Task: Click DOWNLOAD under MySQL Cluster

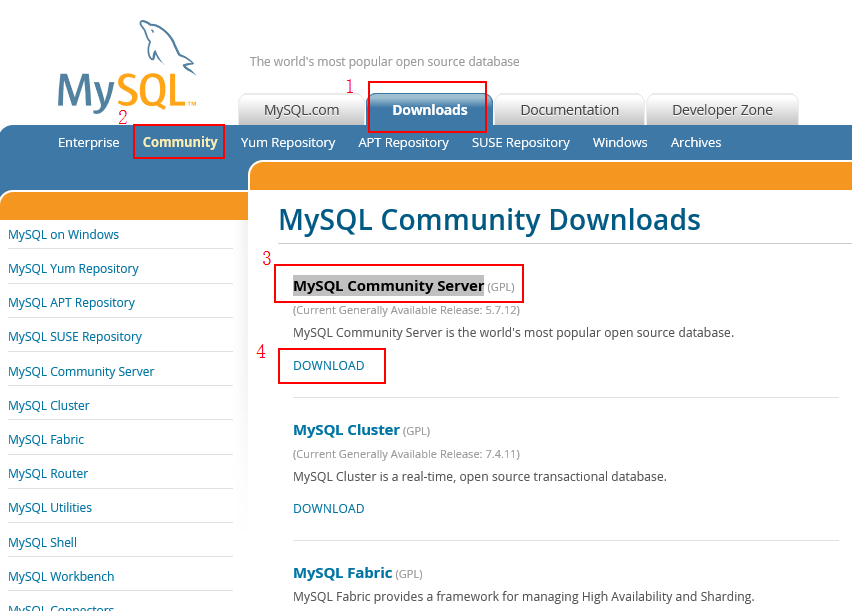Action: (x=329, y=509)
